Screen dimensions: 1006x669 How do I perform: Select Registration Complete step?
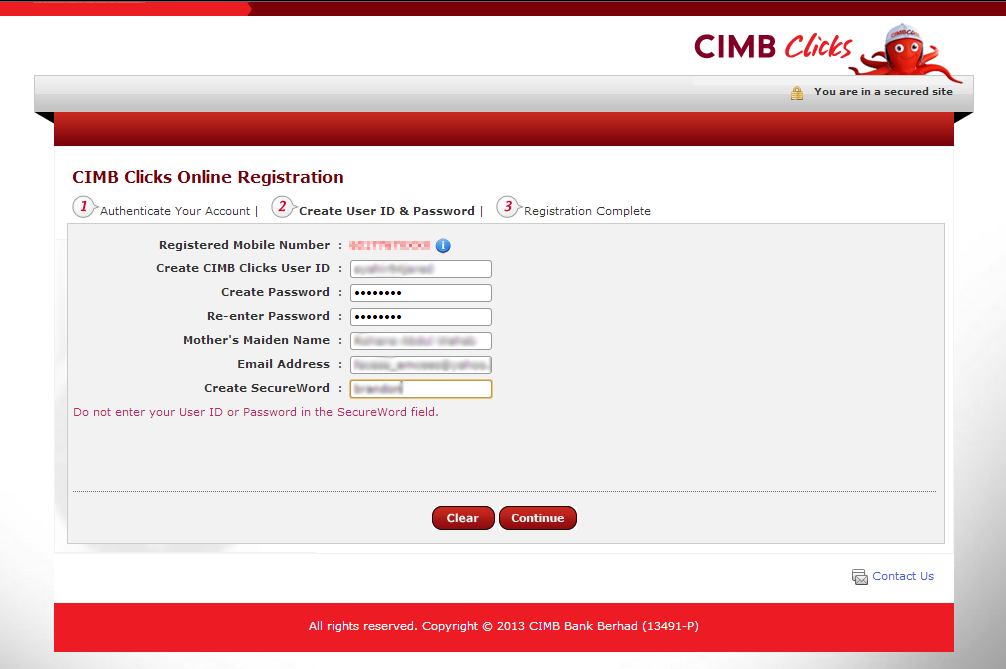point(587,211)
